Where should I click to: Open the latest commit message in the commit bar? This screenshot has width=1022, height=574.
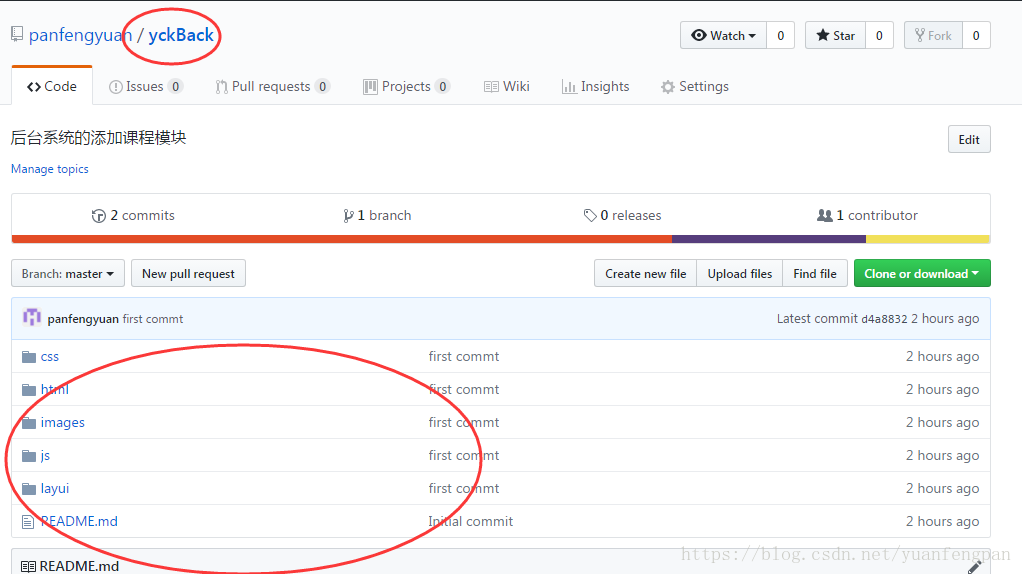pyautogui.click(x=153, y=319)
